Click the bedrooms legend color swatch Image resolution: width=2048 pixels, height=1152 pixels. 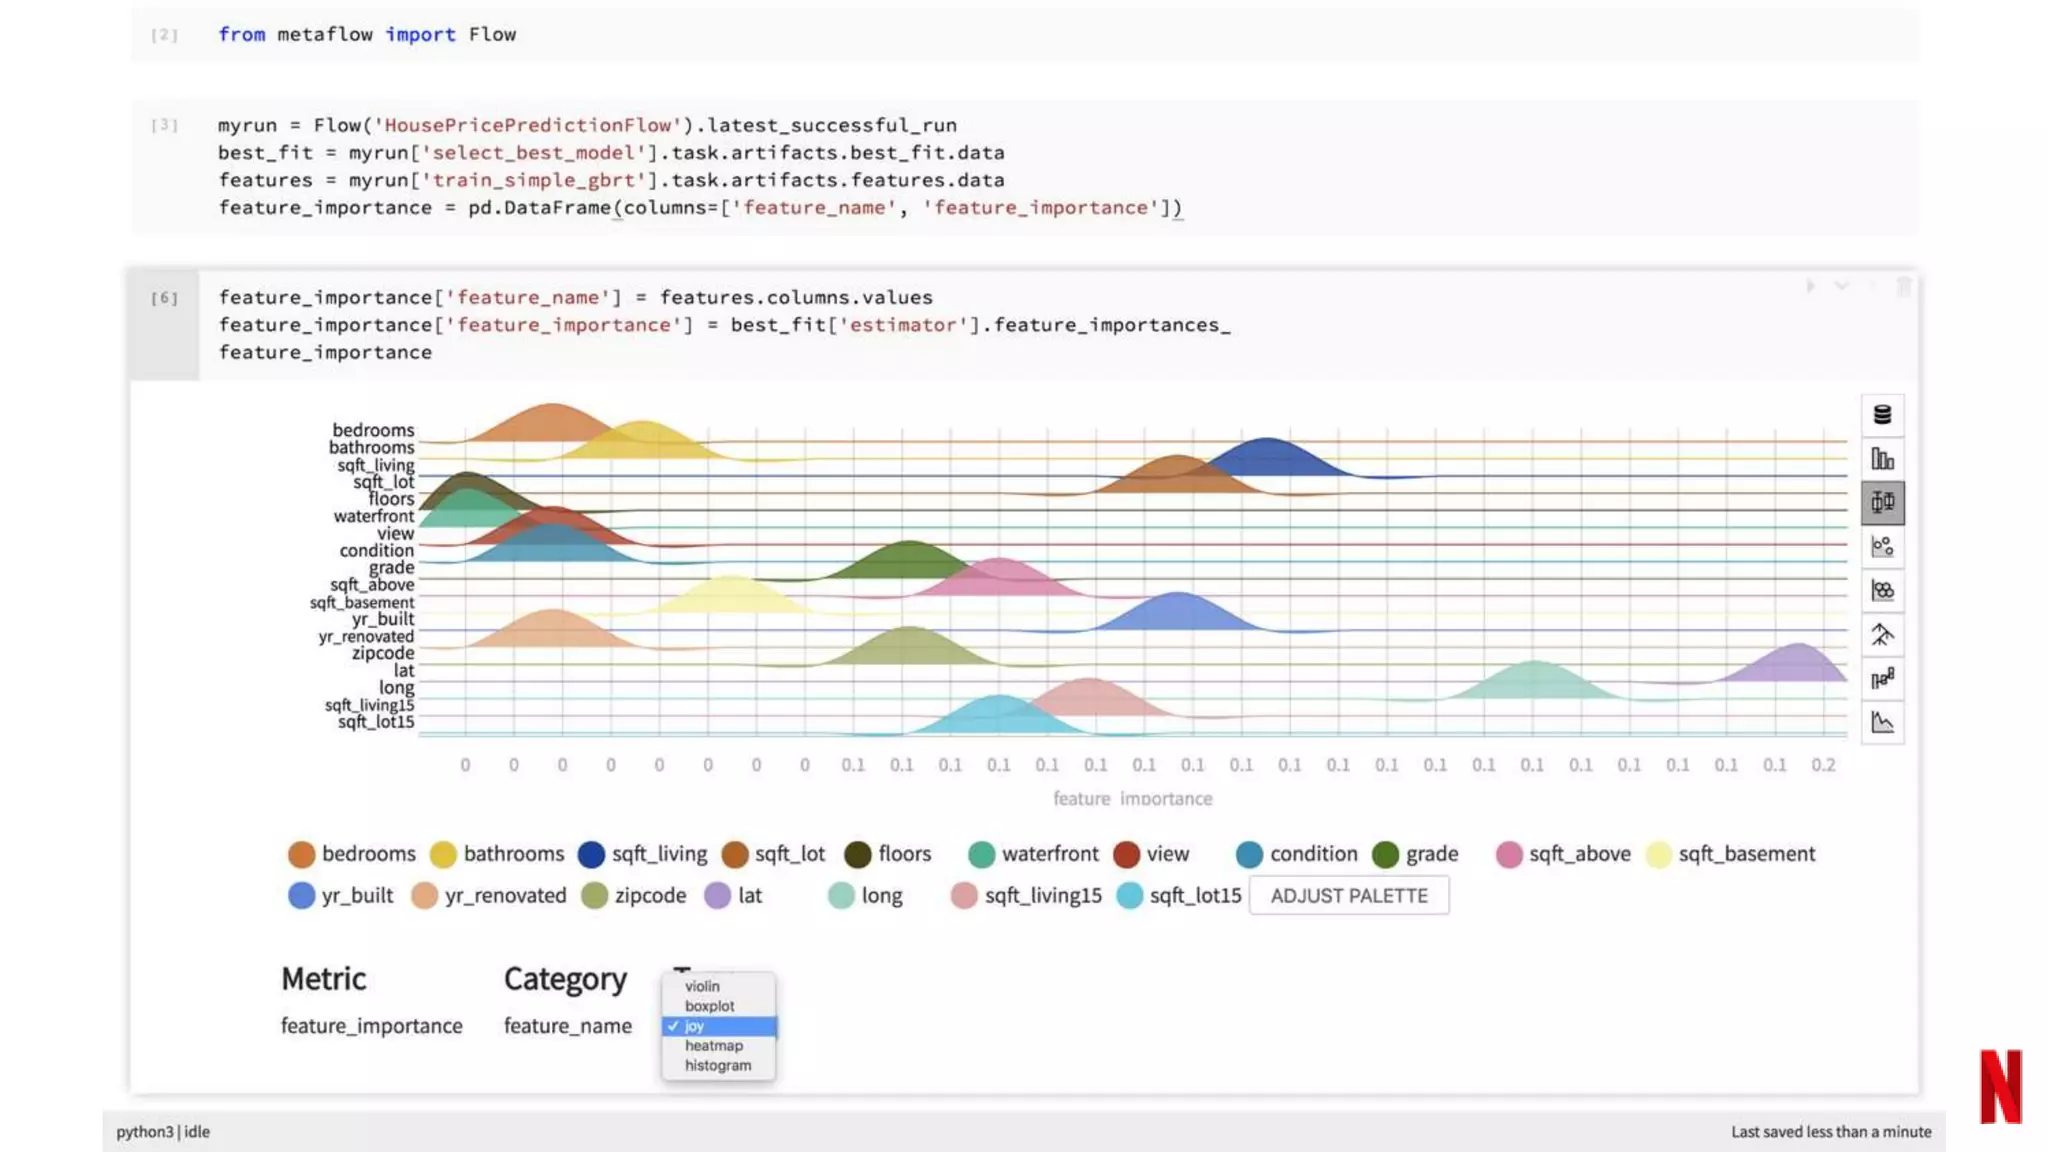[x=301, y=854]
